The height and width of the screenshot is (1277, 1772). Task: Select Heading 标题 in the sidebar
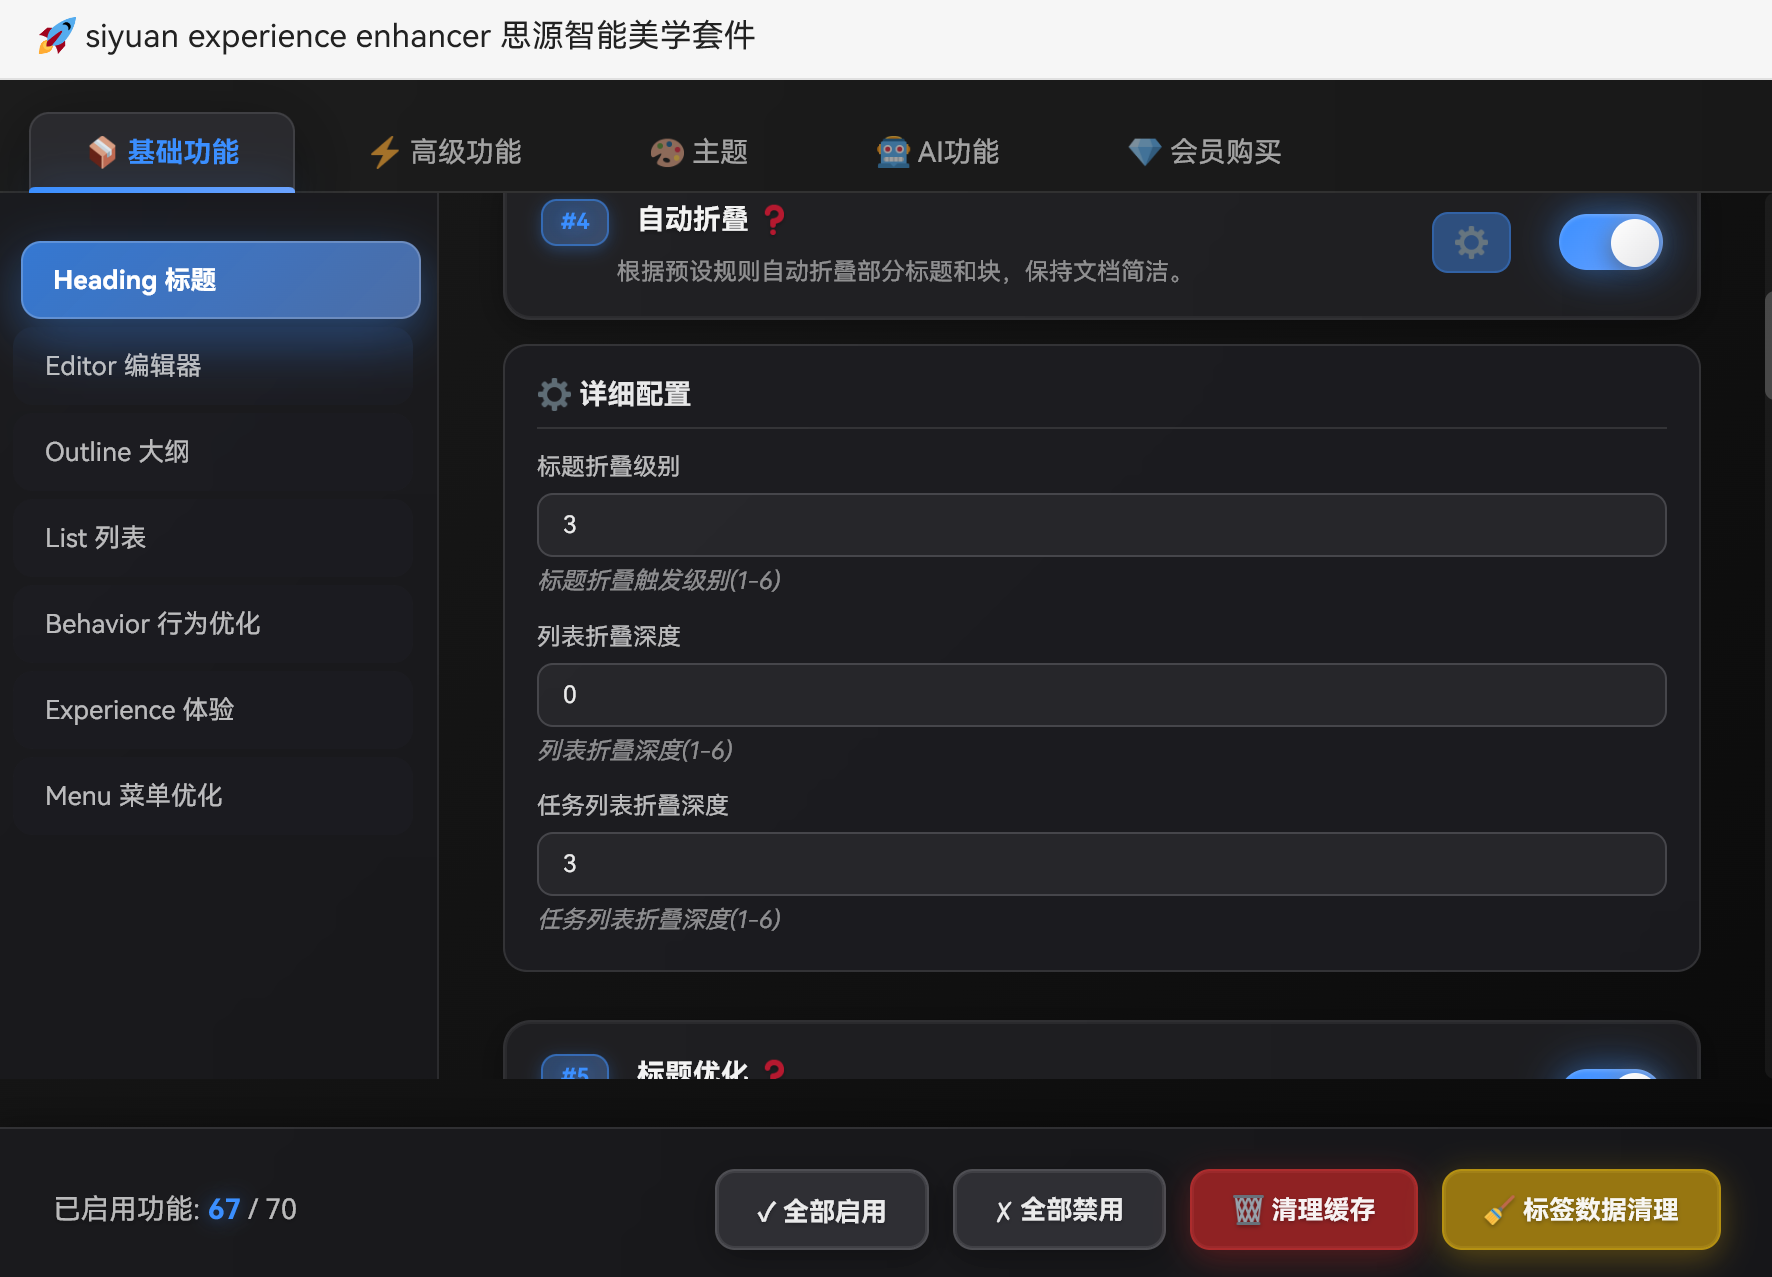tap(221, 280)
